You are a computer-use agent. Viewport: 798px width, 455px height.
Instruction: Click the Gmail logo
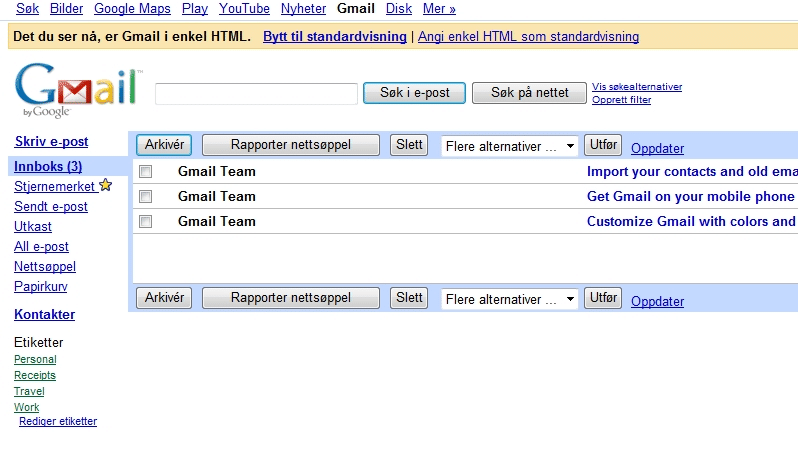pyautogui.click(x=76, y=90)
